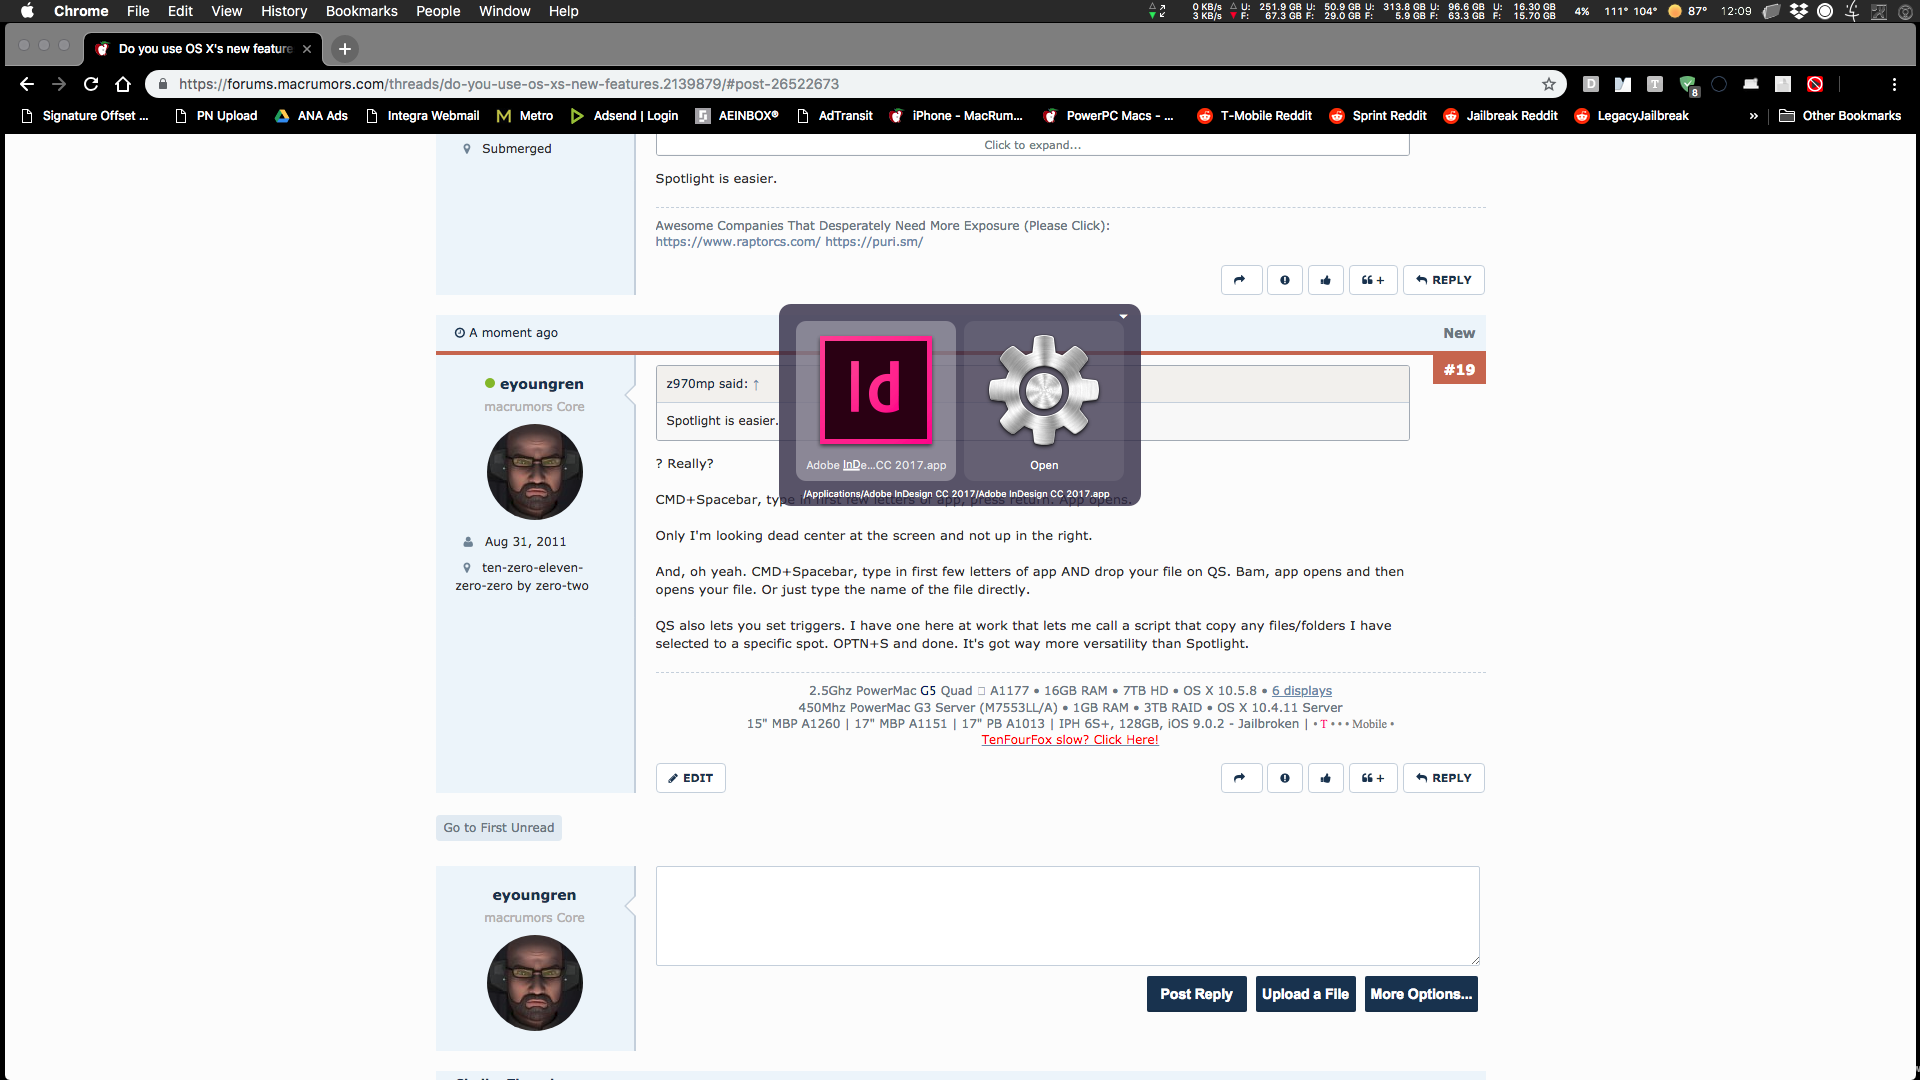Open the T-Mobile Reddit bookmark

[x=1255, y=116]
